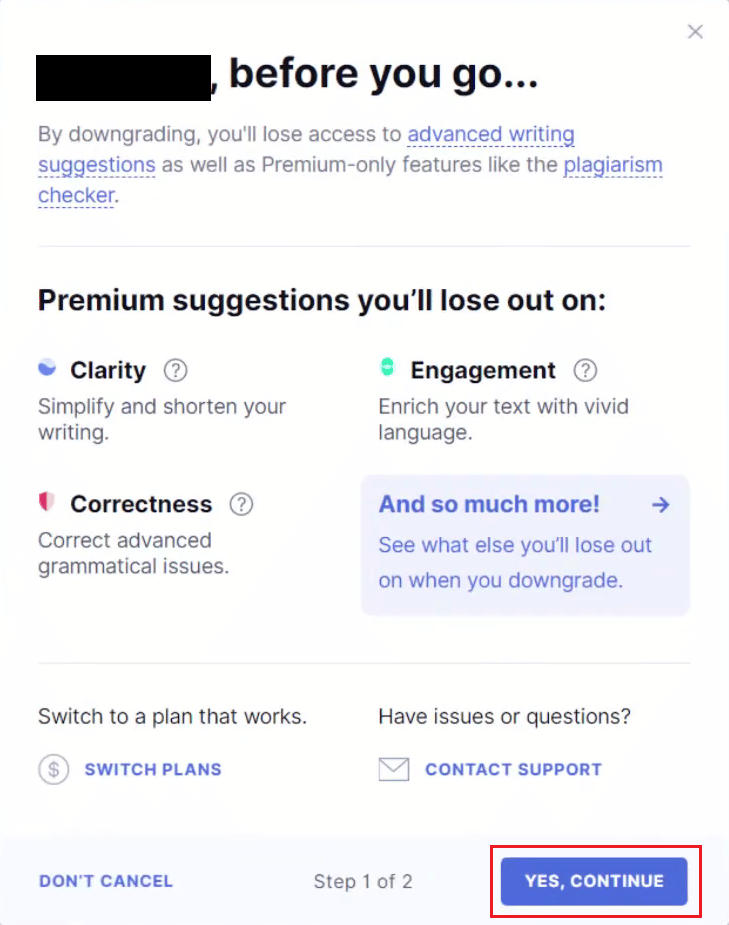Click the Step 1 of 2 indicator
Viewport: 729px width, 925px height.
pyautogui.click(x=362, y=881)
